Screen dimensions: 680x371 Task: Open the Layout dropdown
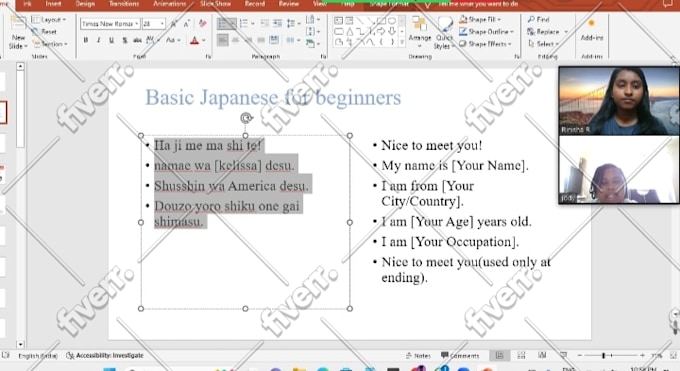coord(49,20)
